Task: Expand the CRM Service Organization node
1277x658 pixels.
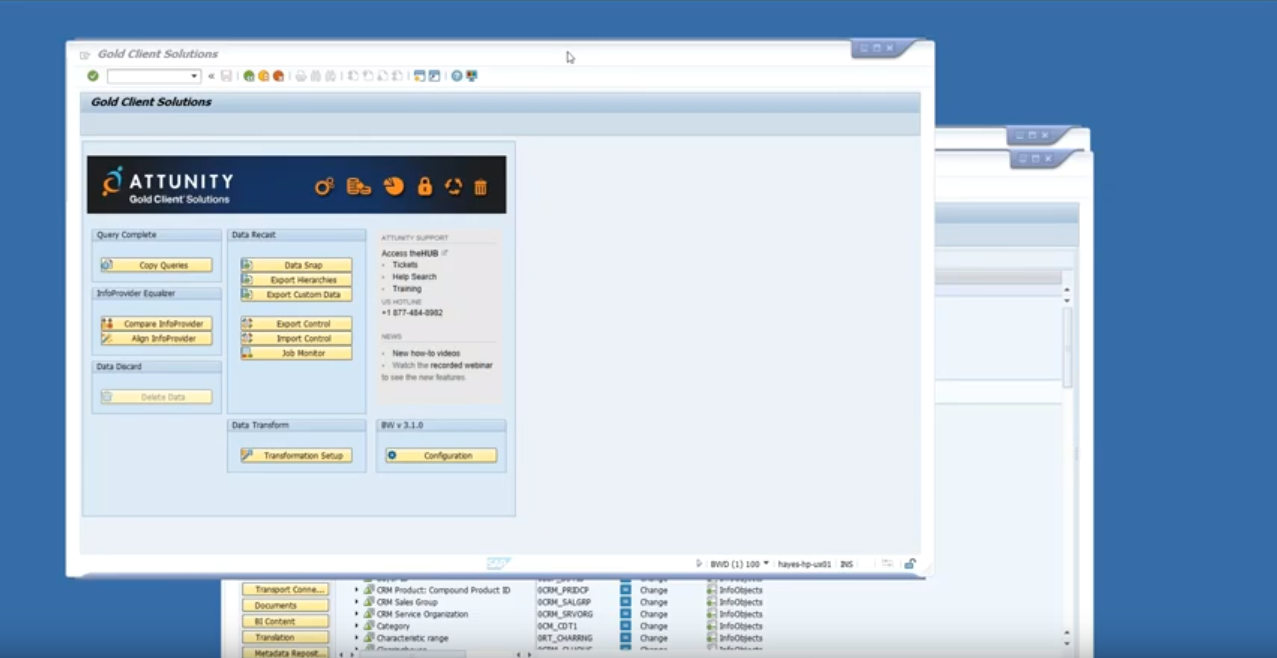Action: [x=356, y=614]
